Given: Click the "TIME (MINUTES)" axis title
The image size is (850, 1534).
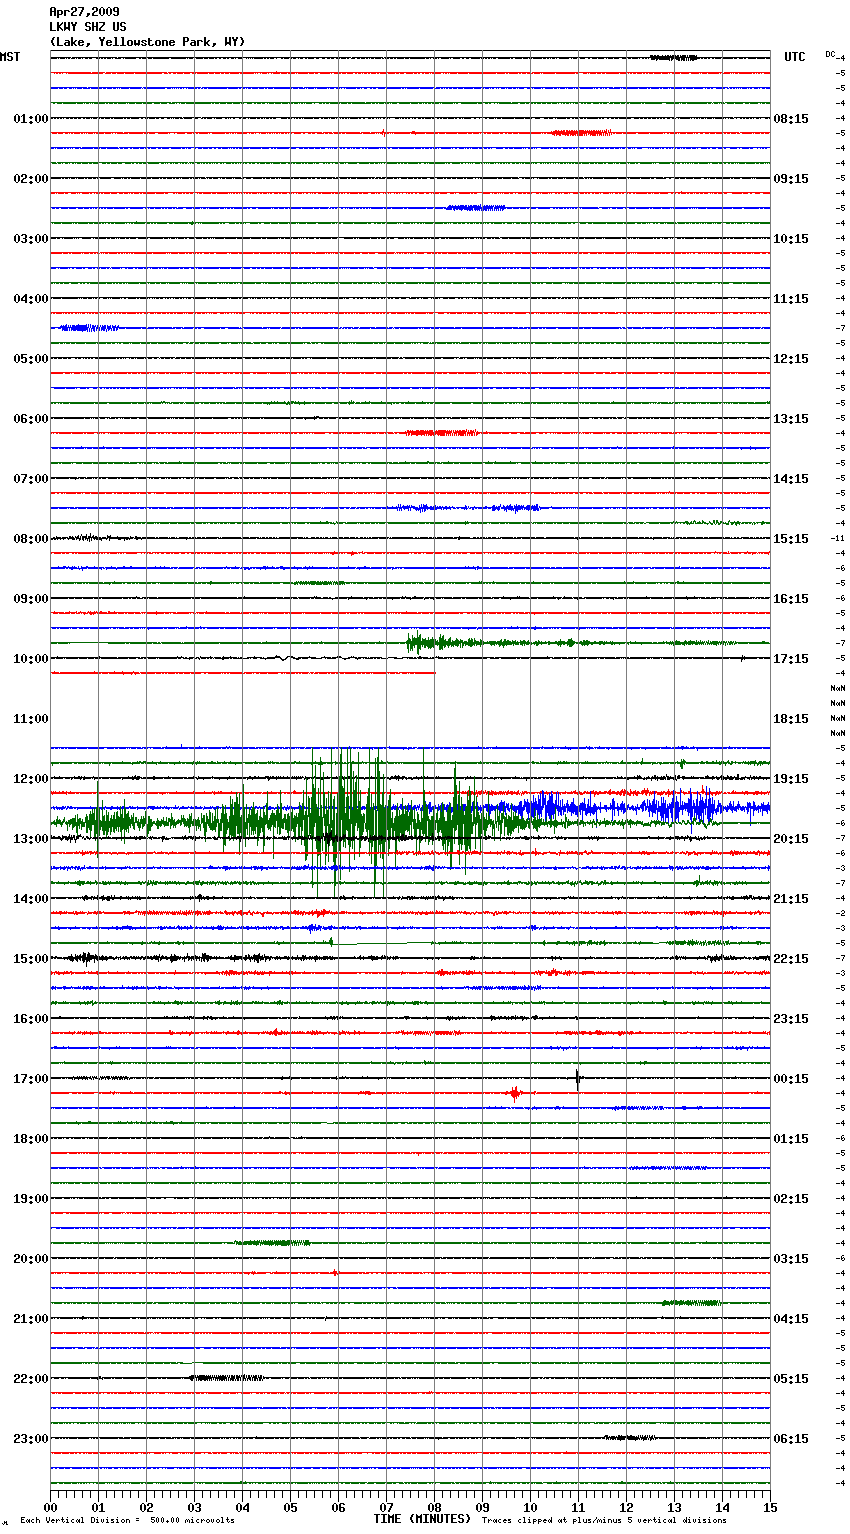Looking at the screenshot, I should [422, 1519].
